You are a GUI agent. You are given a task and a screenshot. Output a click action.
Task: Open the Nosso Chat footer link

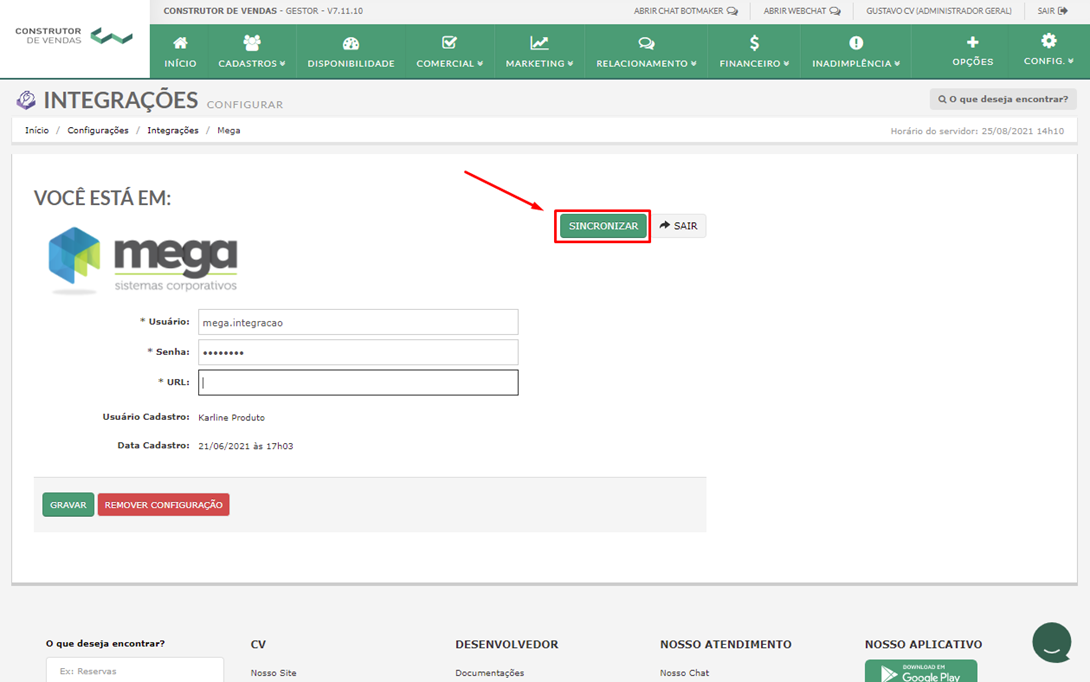(685, 673)
